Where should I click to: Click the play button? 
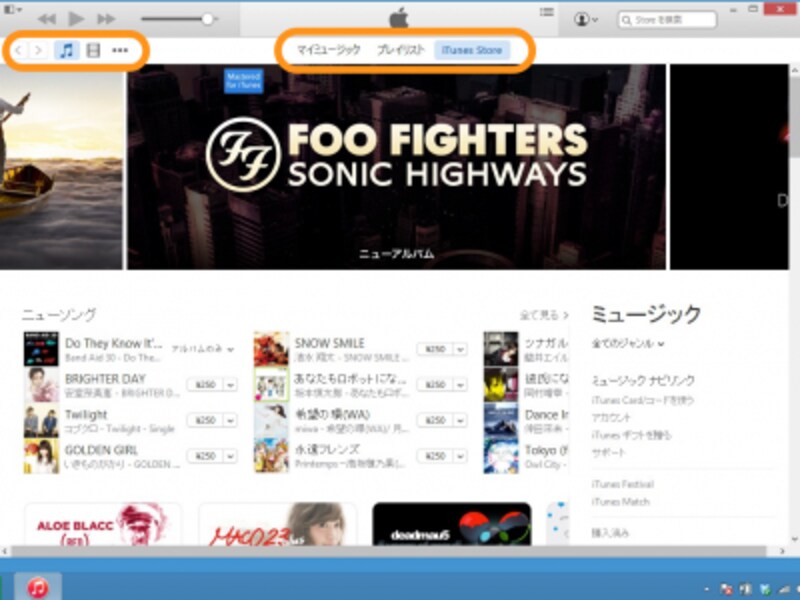point(76,19)
